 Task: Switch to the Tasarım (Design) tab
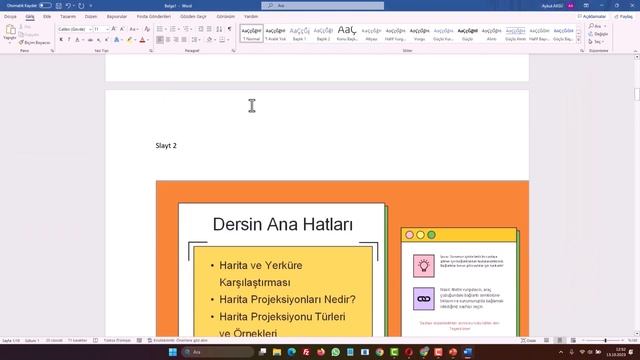pyautogui.click(x=68, y=17)
